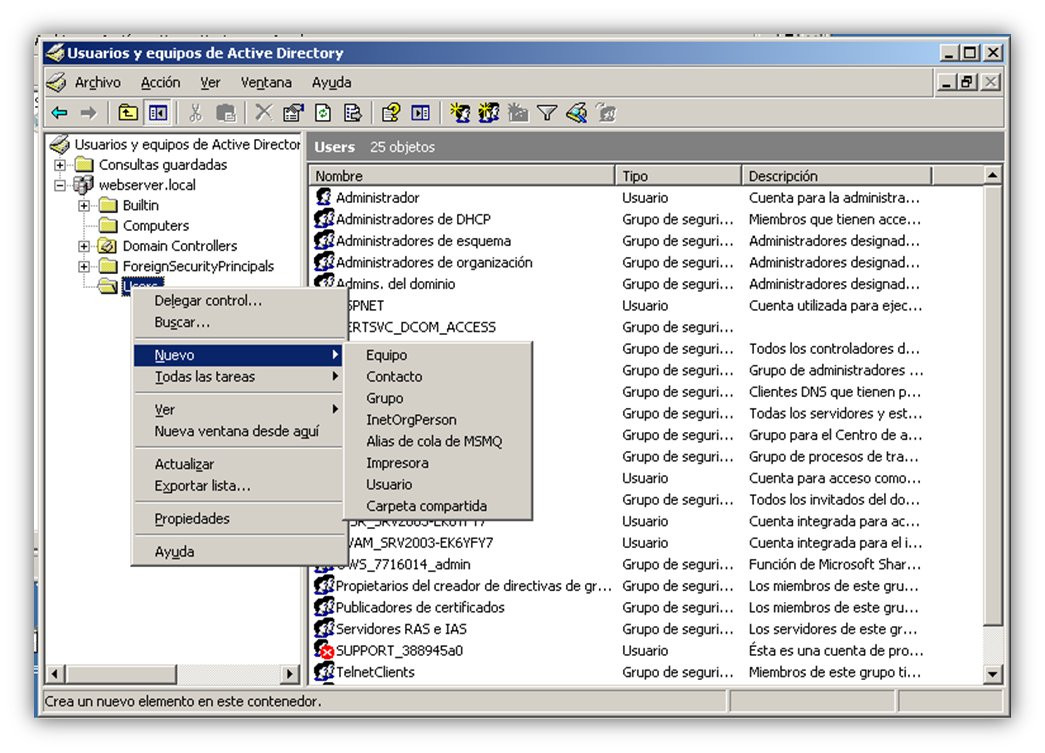Click the Refresh page toolbar icon

point(323,113)
